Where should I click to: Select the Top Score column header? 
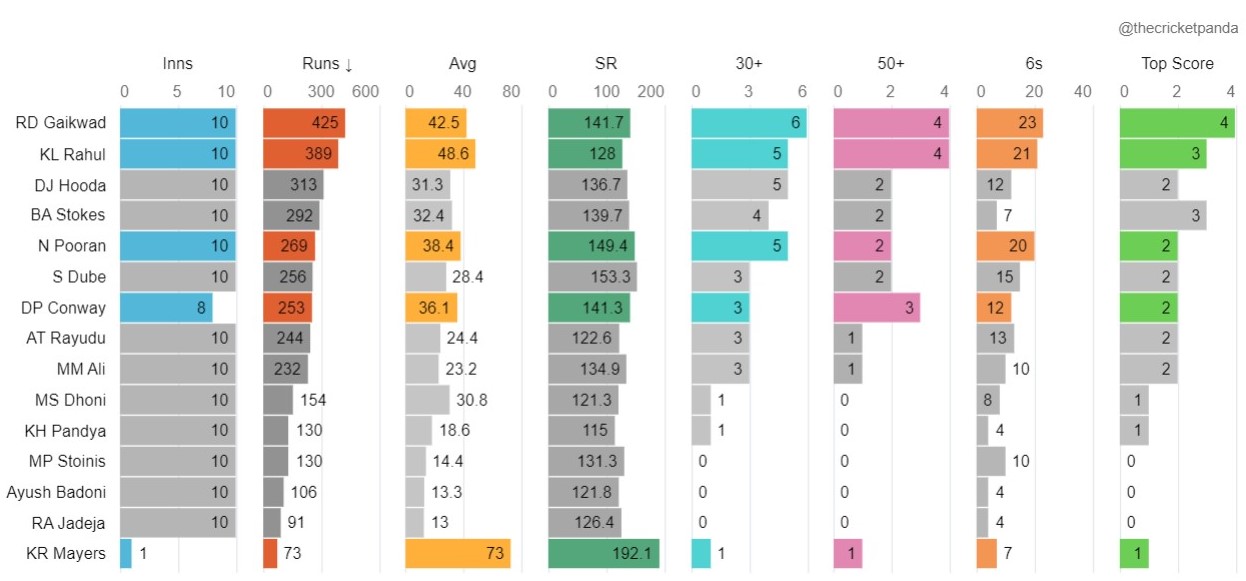(1177, 64)
